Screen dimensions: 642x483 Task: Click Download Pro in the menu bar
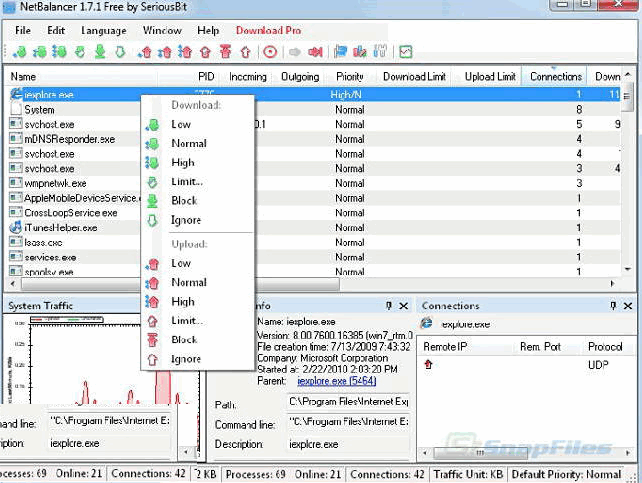(x=268, y=30)
